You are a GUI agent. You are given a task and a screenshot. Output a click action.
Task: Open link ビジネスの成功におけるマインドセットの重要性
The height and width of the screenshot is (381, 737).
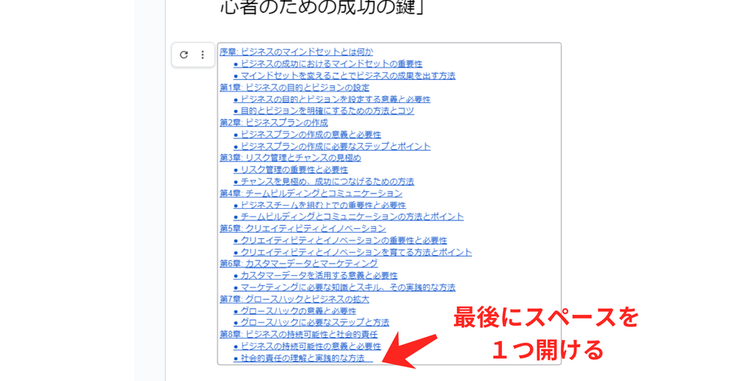point(331,63)
